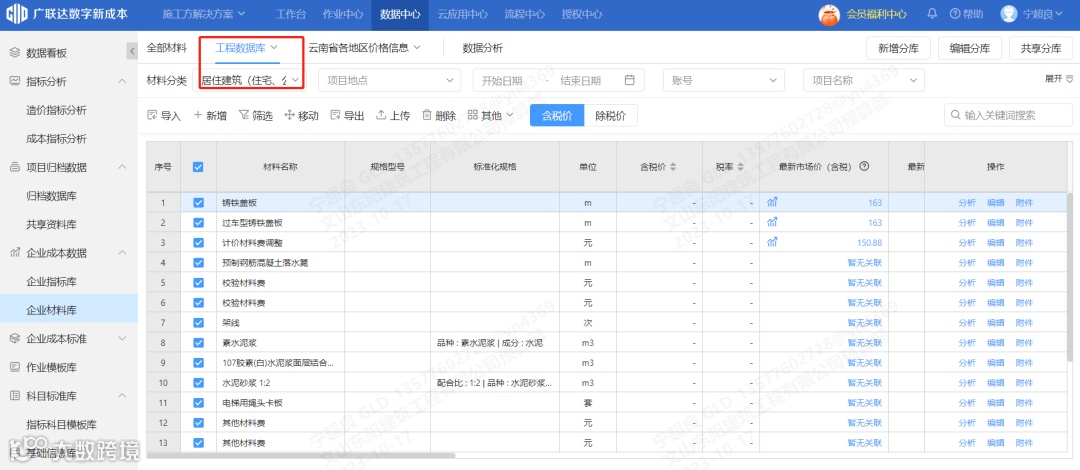This screenshot has height=470, width=1080.
Task: Open the 工作台 top menu
Action: click(x=291, y=14)
